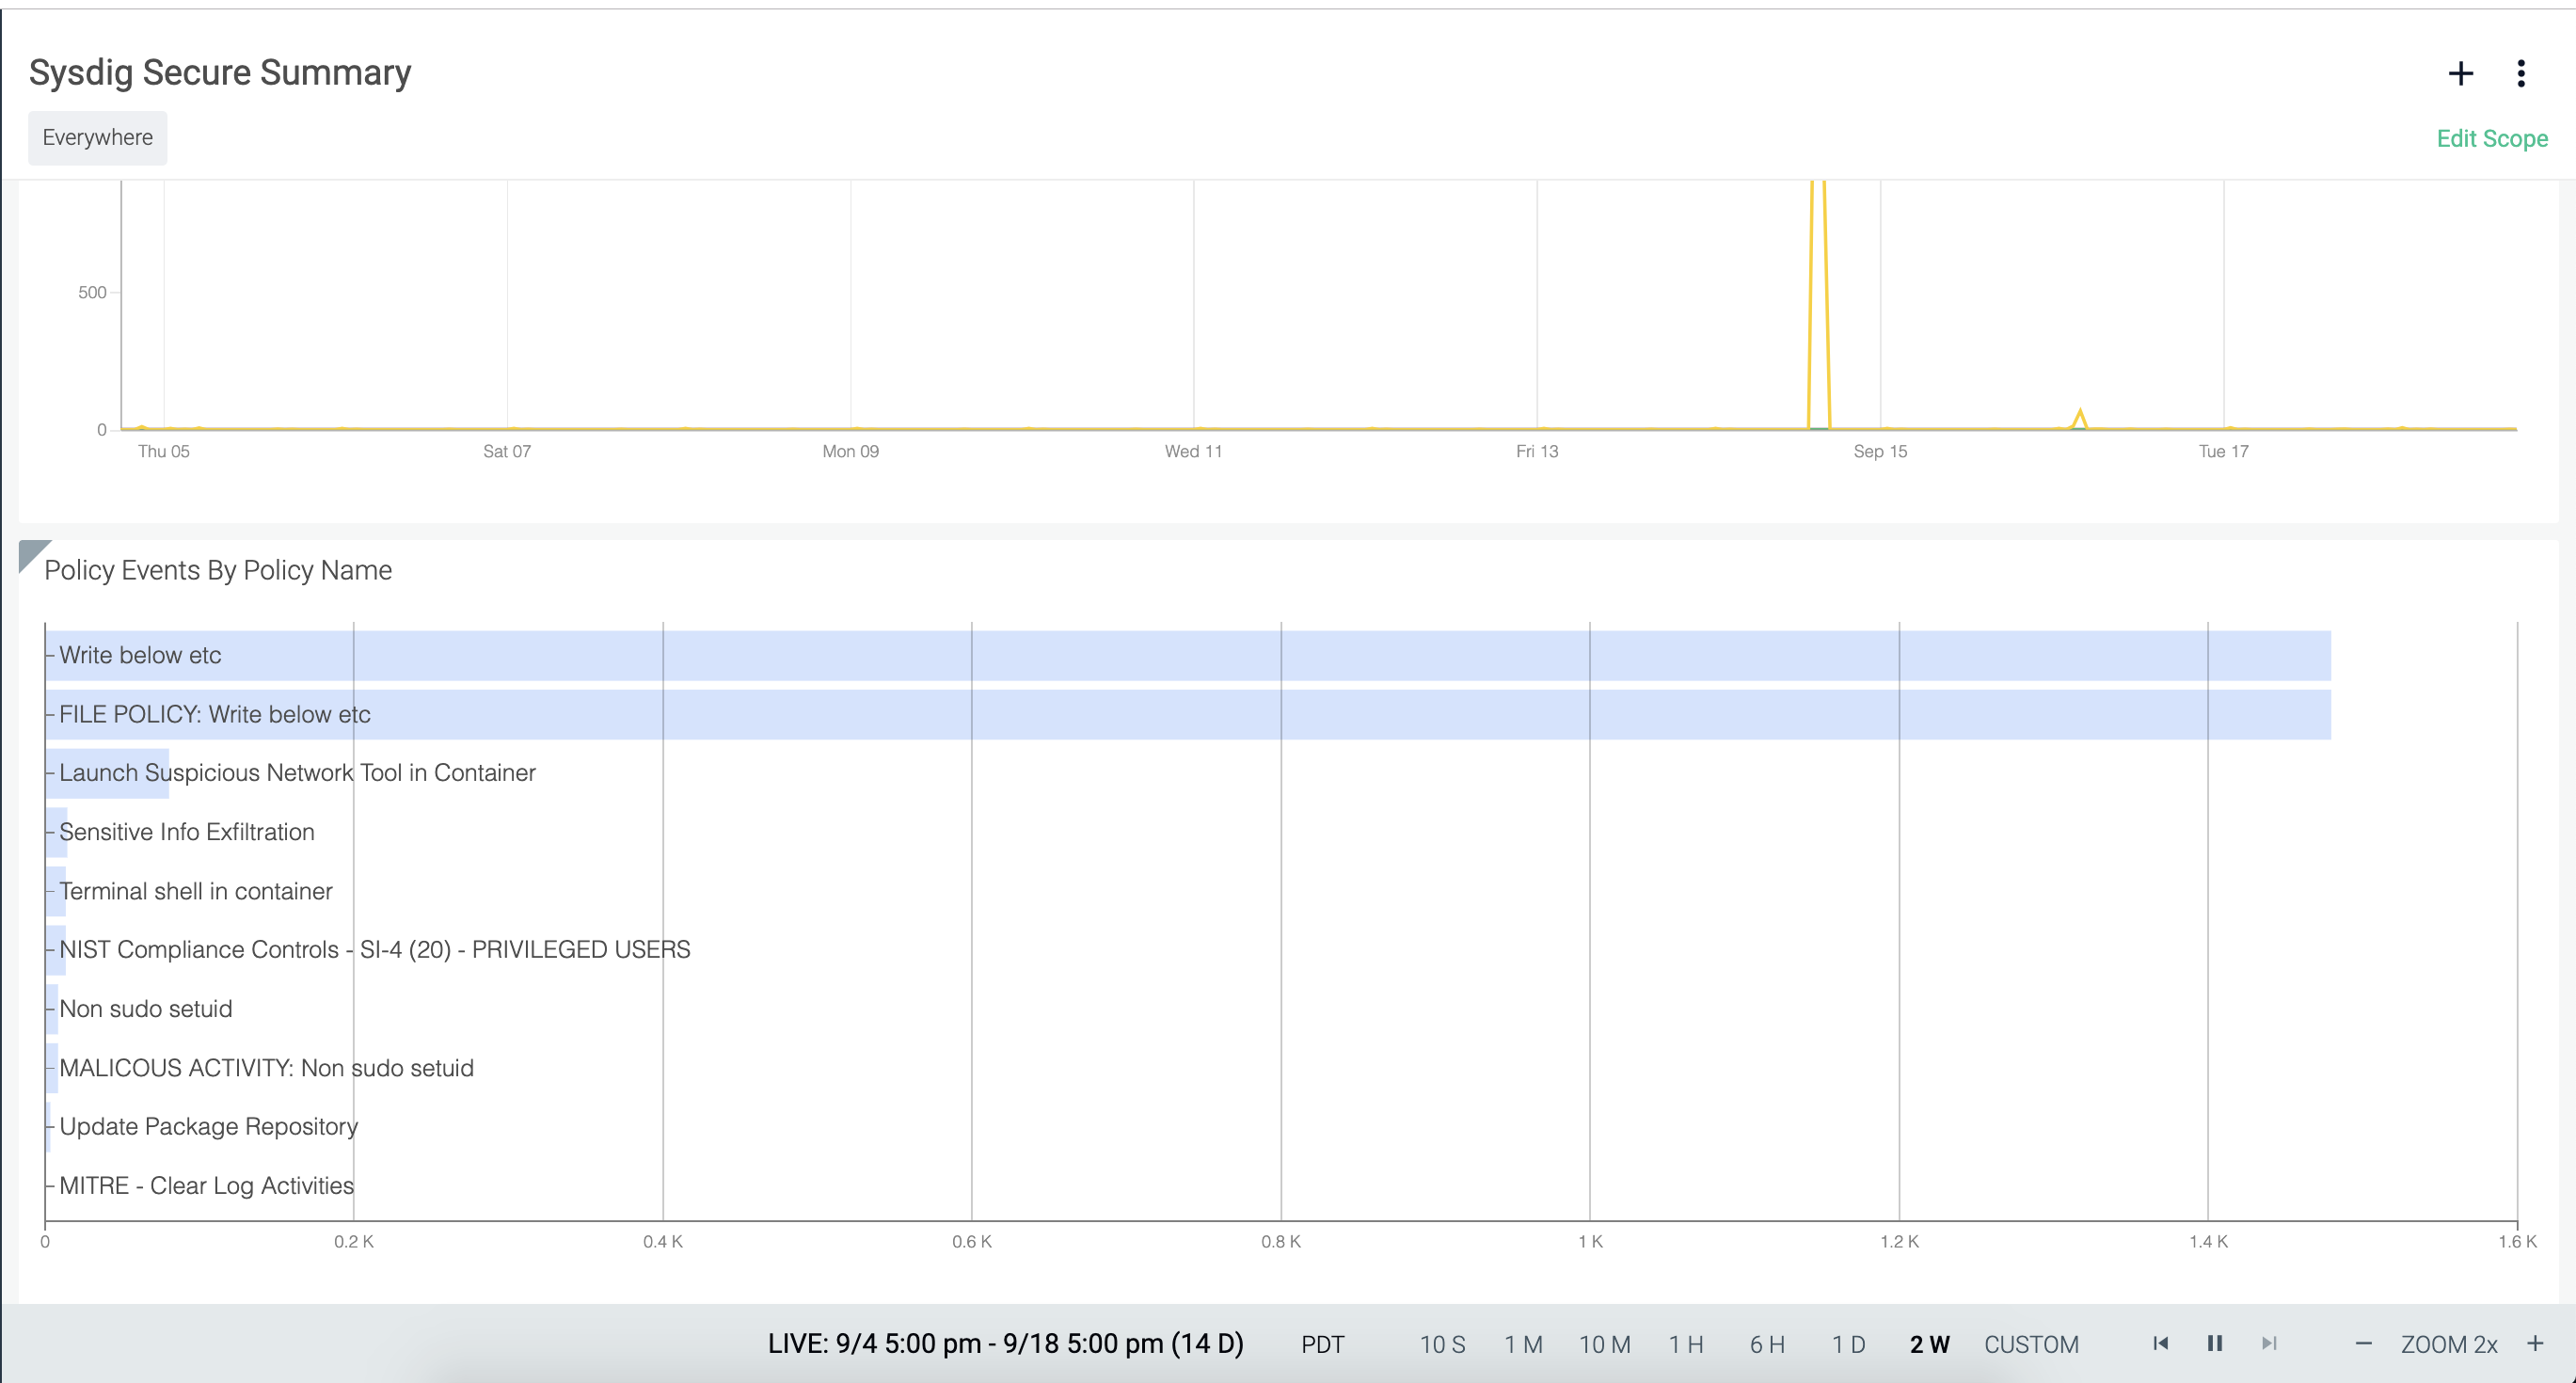This screenshot has height=1383, width=2576.
Task: Select the 10 S time interval
Action: point(1442,1344)
